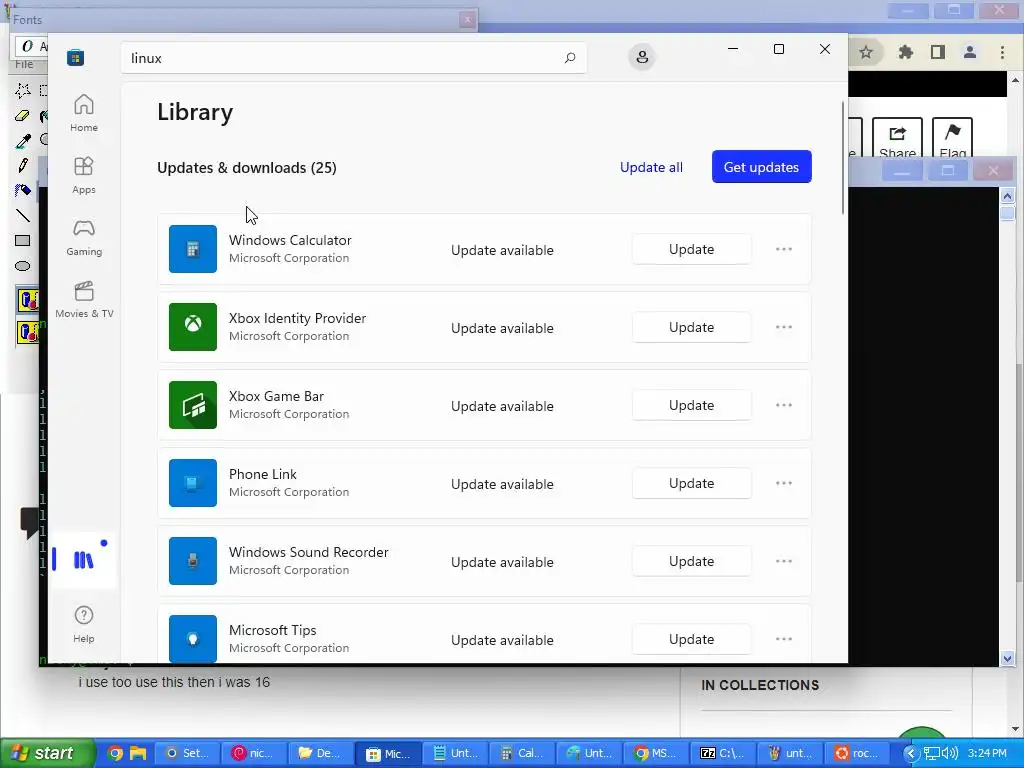Open more options for Xbox Game Bar
The height and width of the screenshot is (768, 1024).
(x=784, y=405)
